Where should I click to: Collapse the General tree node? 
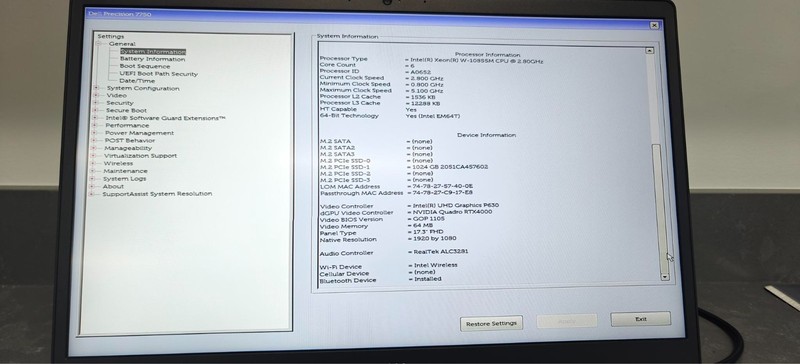pos(98,44)
